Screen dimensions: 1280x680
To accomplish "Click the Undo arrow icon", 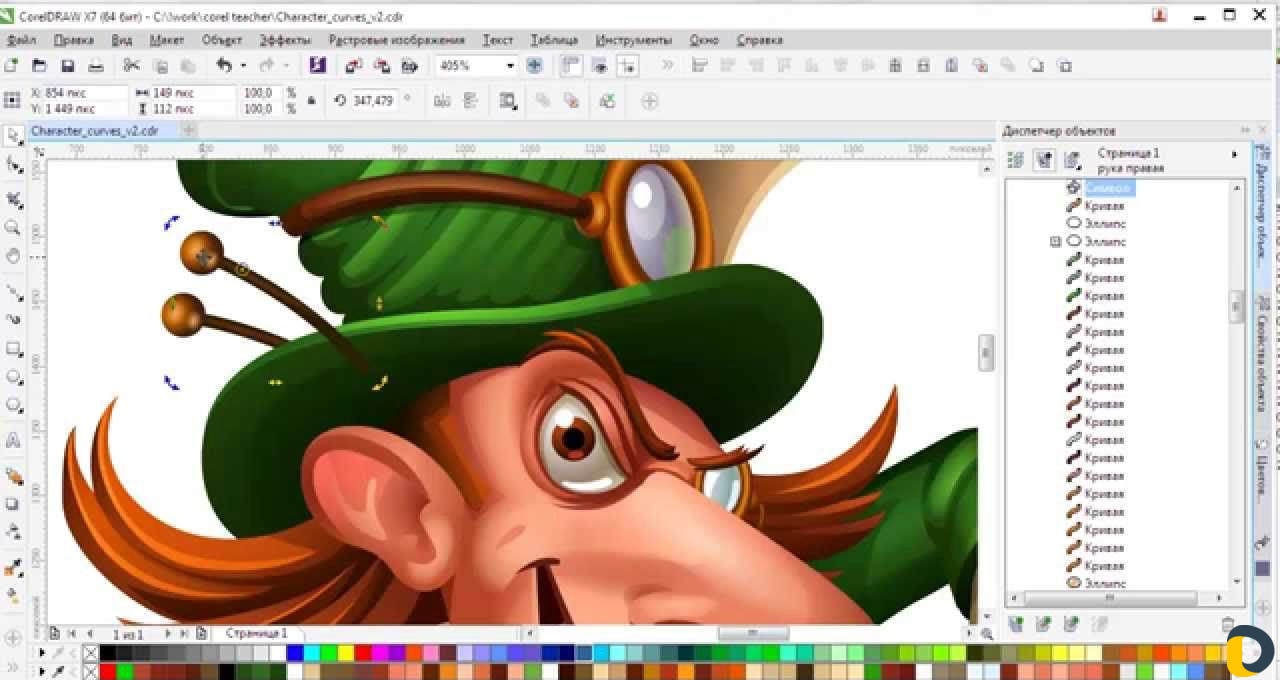I will pyautogui.click(x=224, y=66).
